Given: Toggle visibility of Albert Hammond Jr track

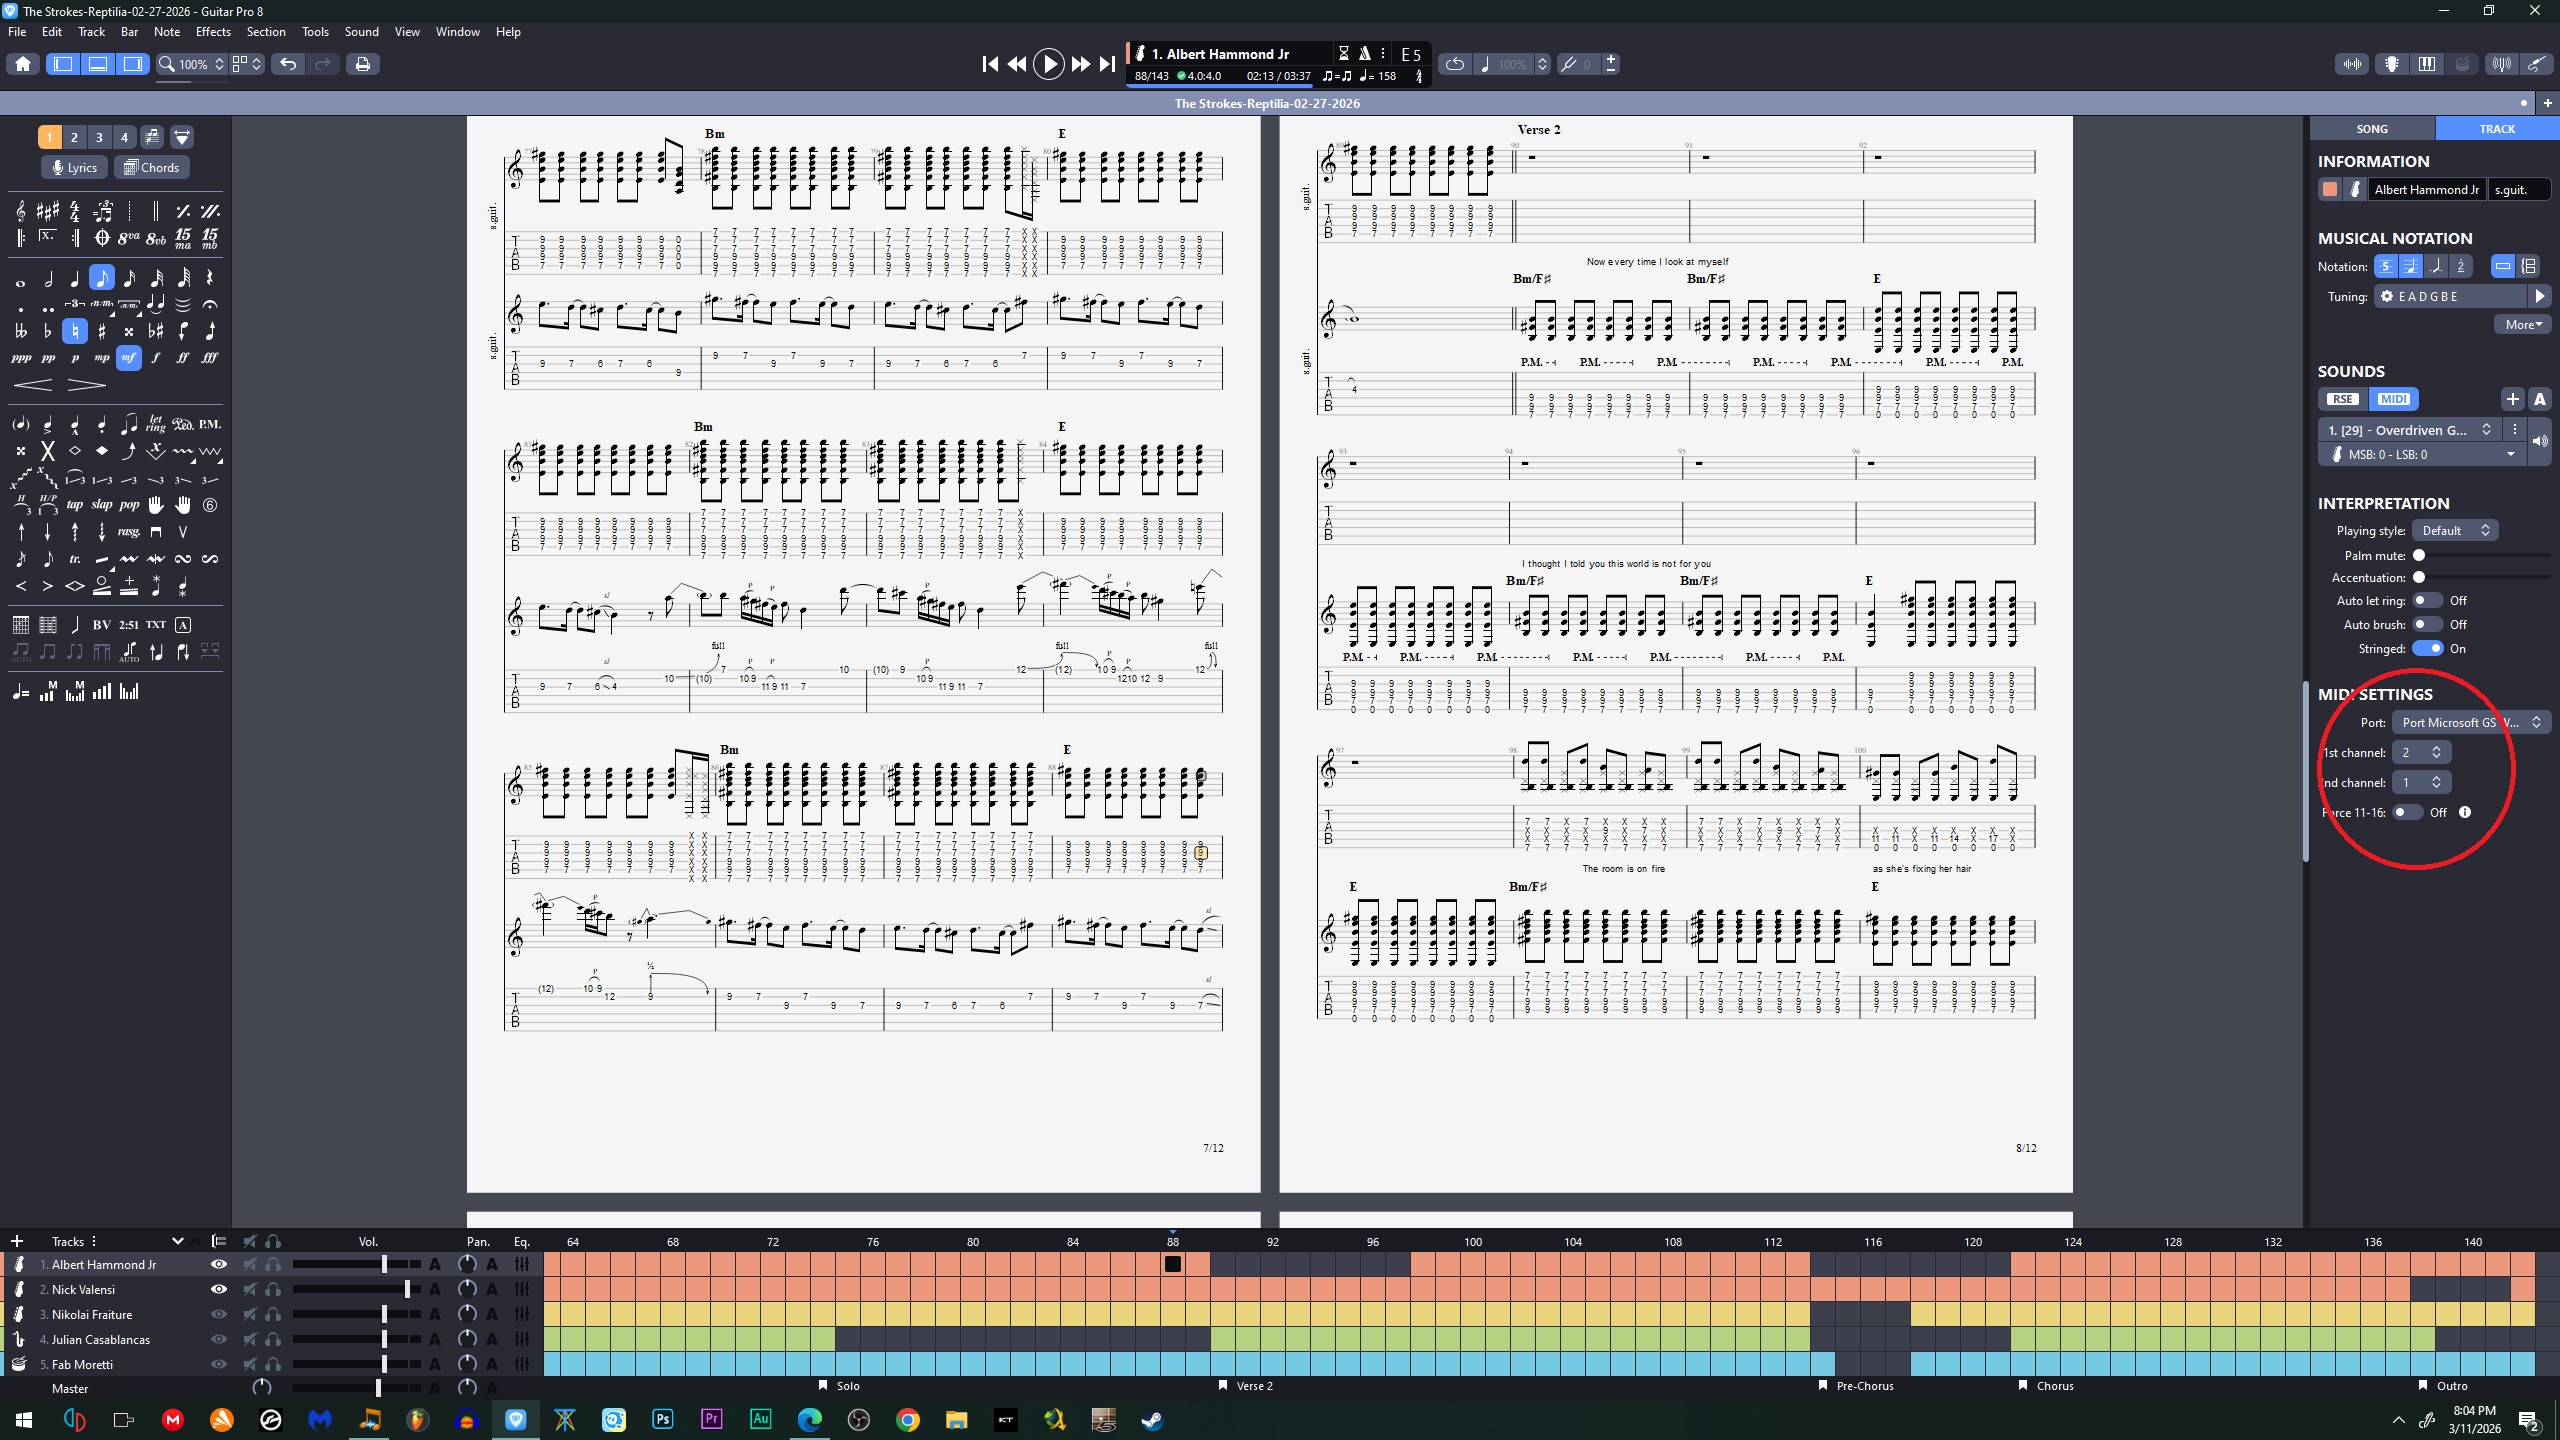Looking at the screenshot, I should pyautogui.click(x=218, y=1265).
